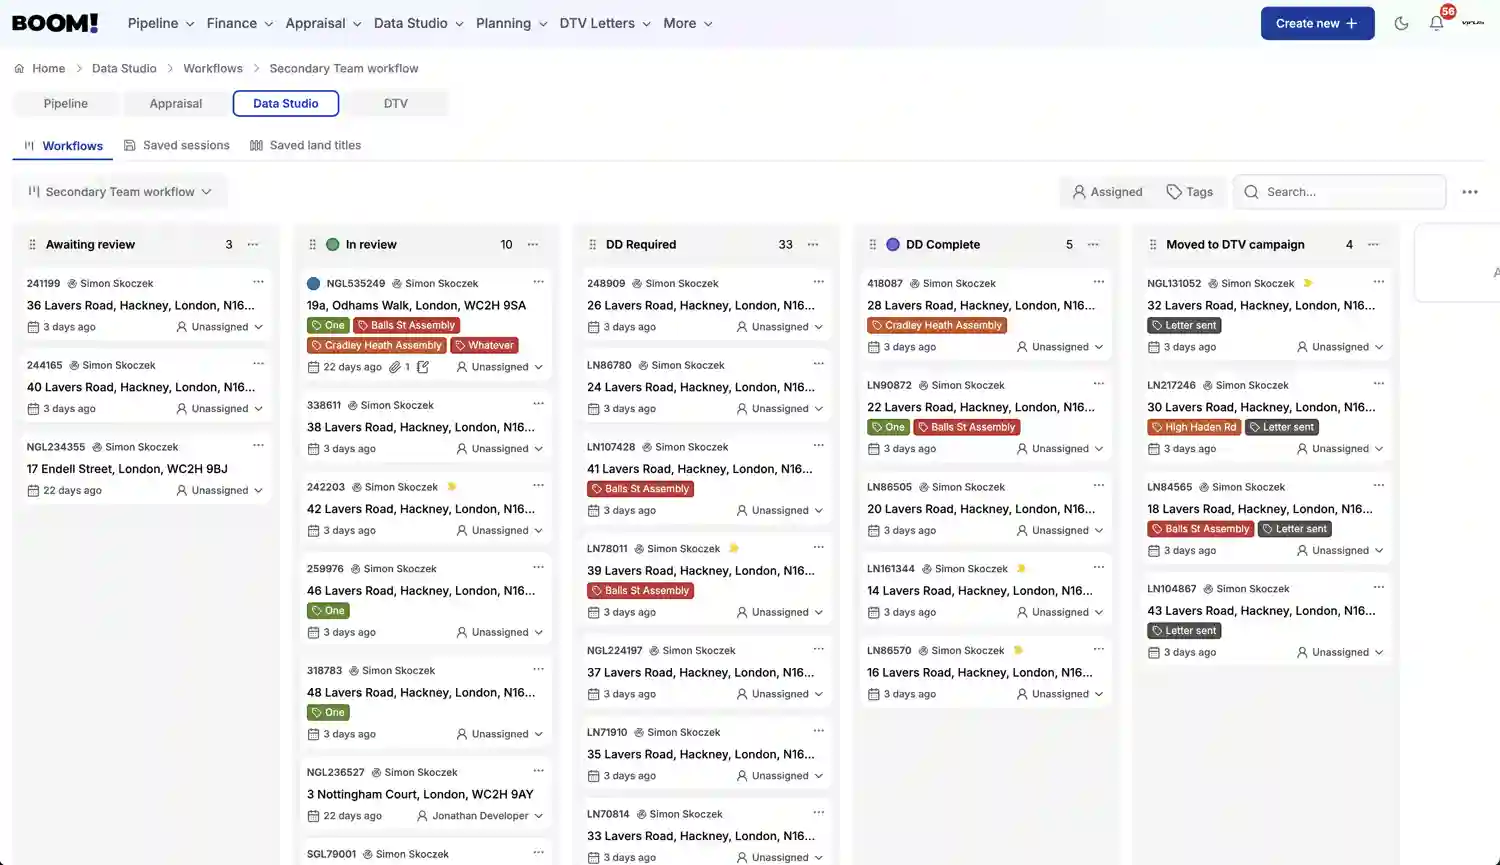The width and height of the screenshot is (1500, 865).
Task: Open the workflow overflow menu beside Search
Action: (1470, 192)
